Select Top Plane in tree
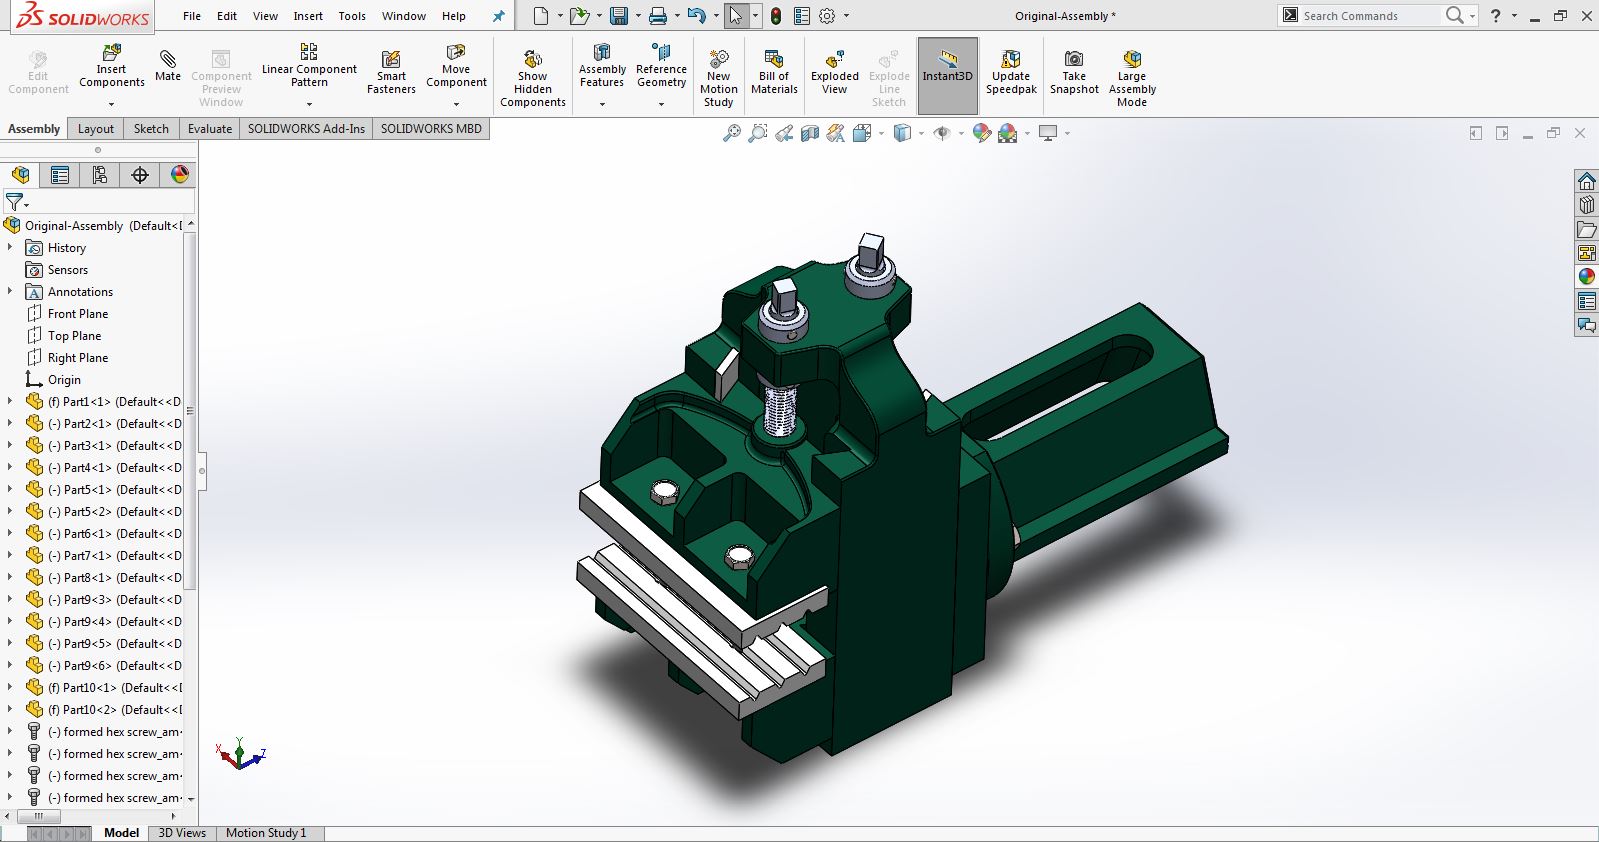This screenshot has width=1599, height=842. point(74,336)
